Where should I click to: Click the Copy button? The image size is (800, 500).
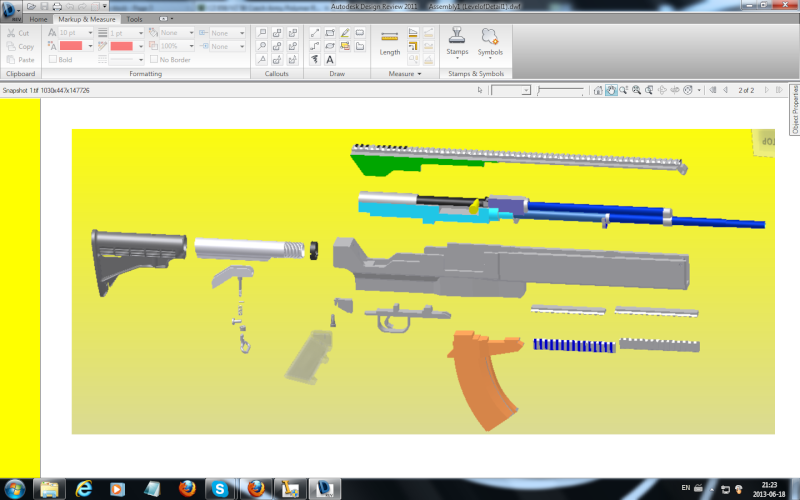pos(20,46)
